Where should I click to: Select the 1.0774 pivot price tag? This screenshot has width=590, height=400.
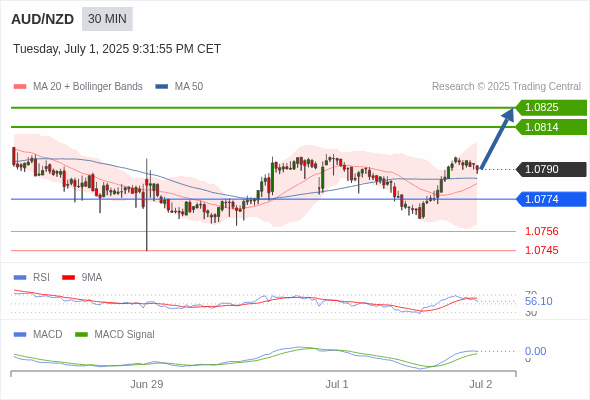click(x=551, y=199)
